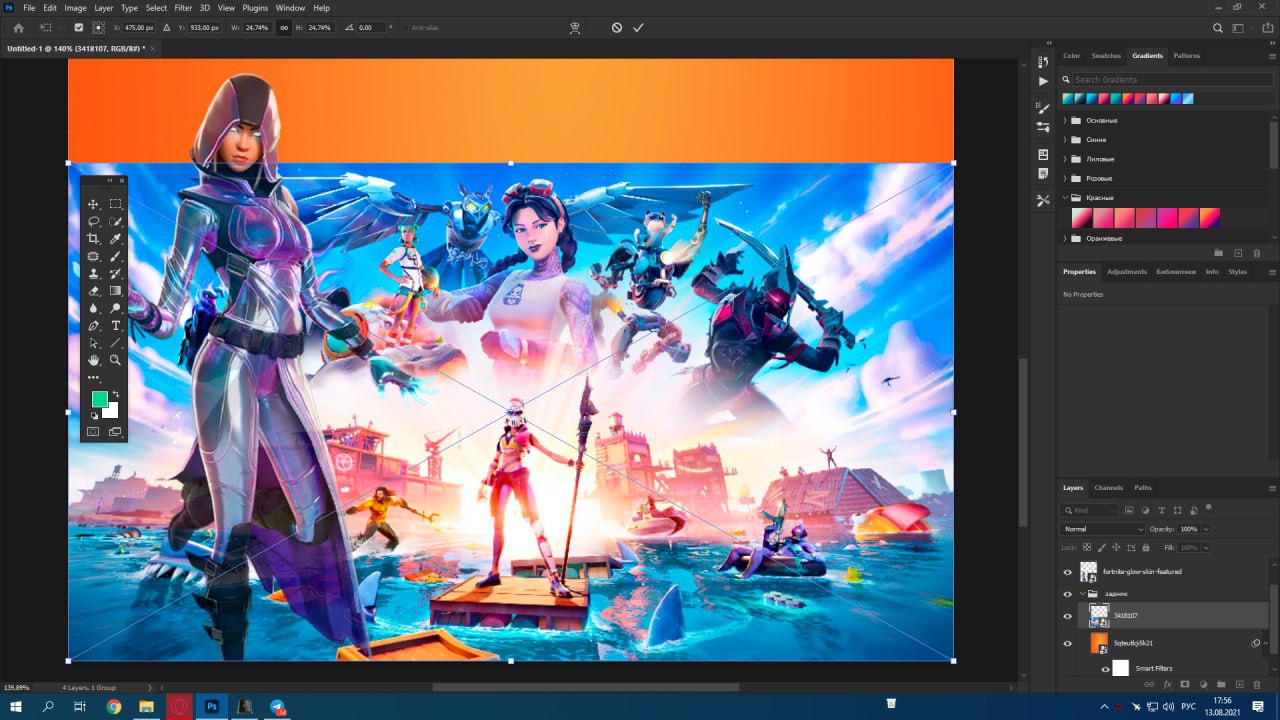Image resolution: width=1280 pixels, height=720 pixels.
Task: Select the Crop tool
Action: (94, 239)
